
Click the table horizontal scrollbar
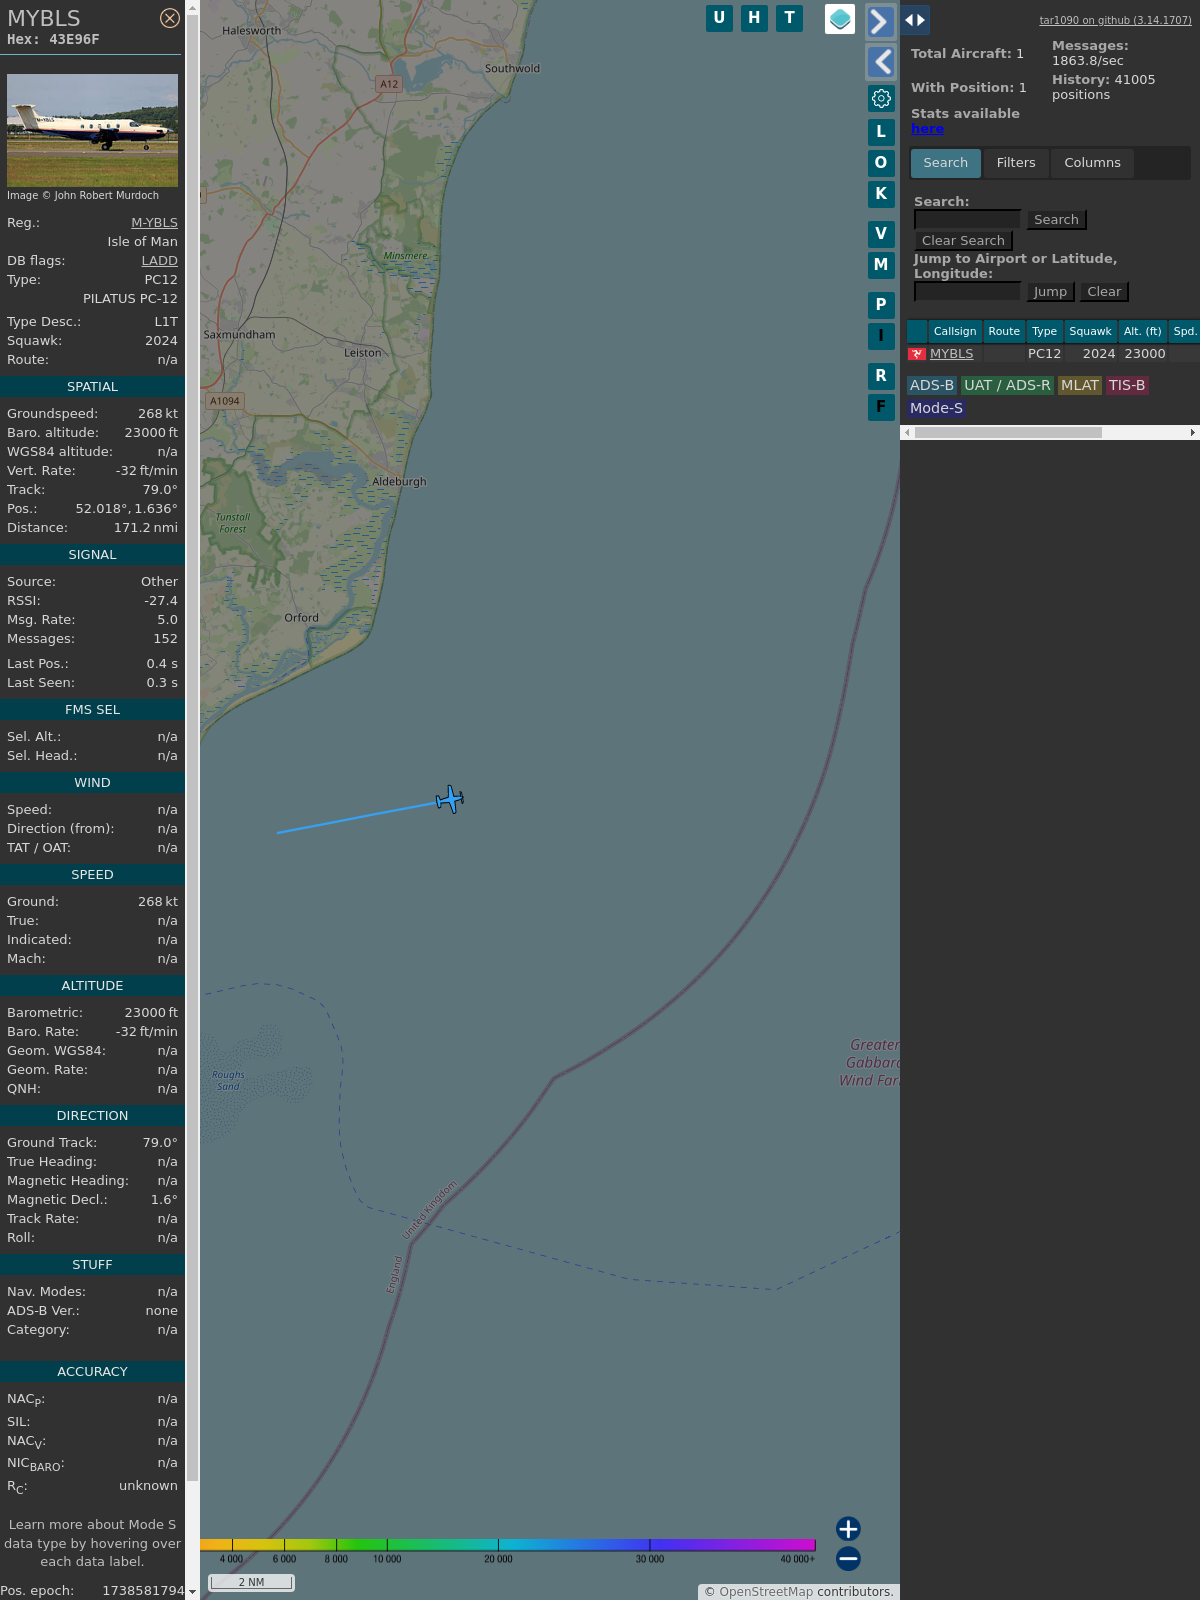tap(1008, 433)
